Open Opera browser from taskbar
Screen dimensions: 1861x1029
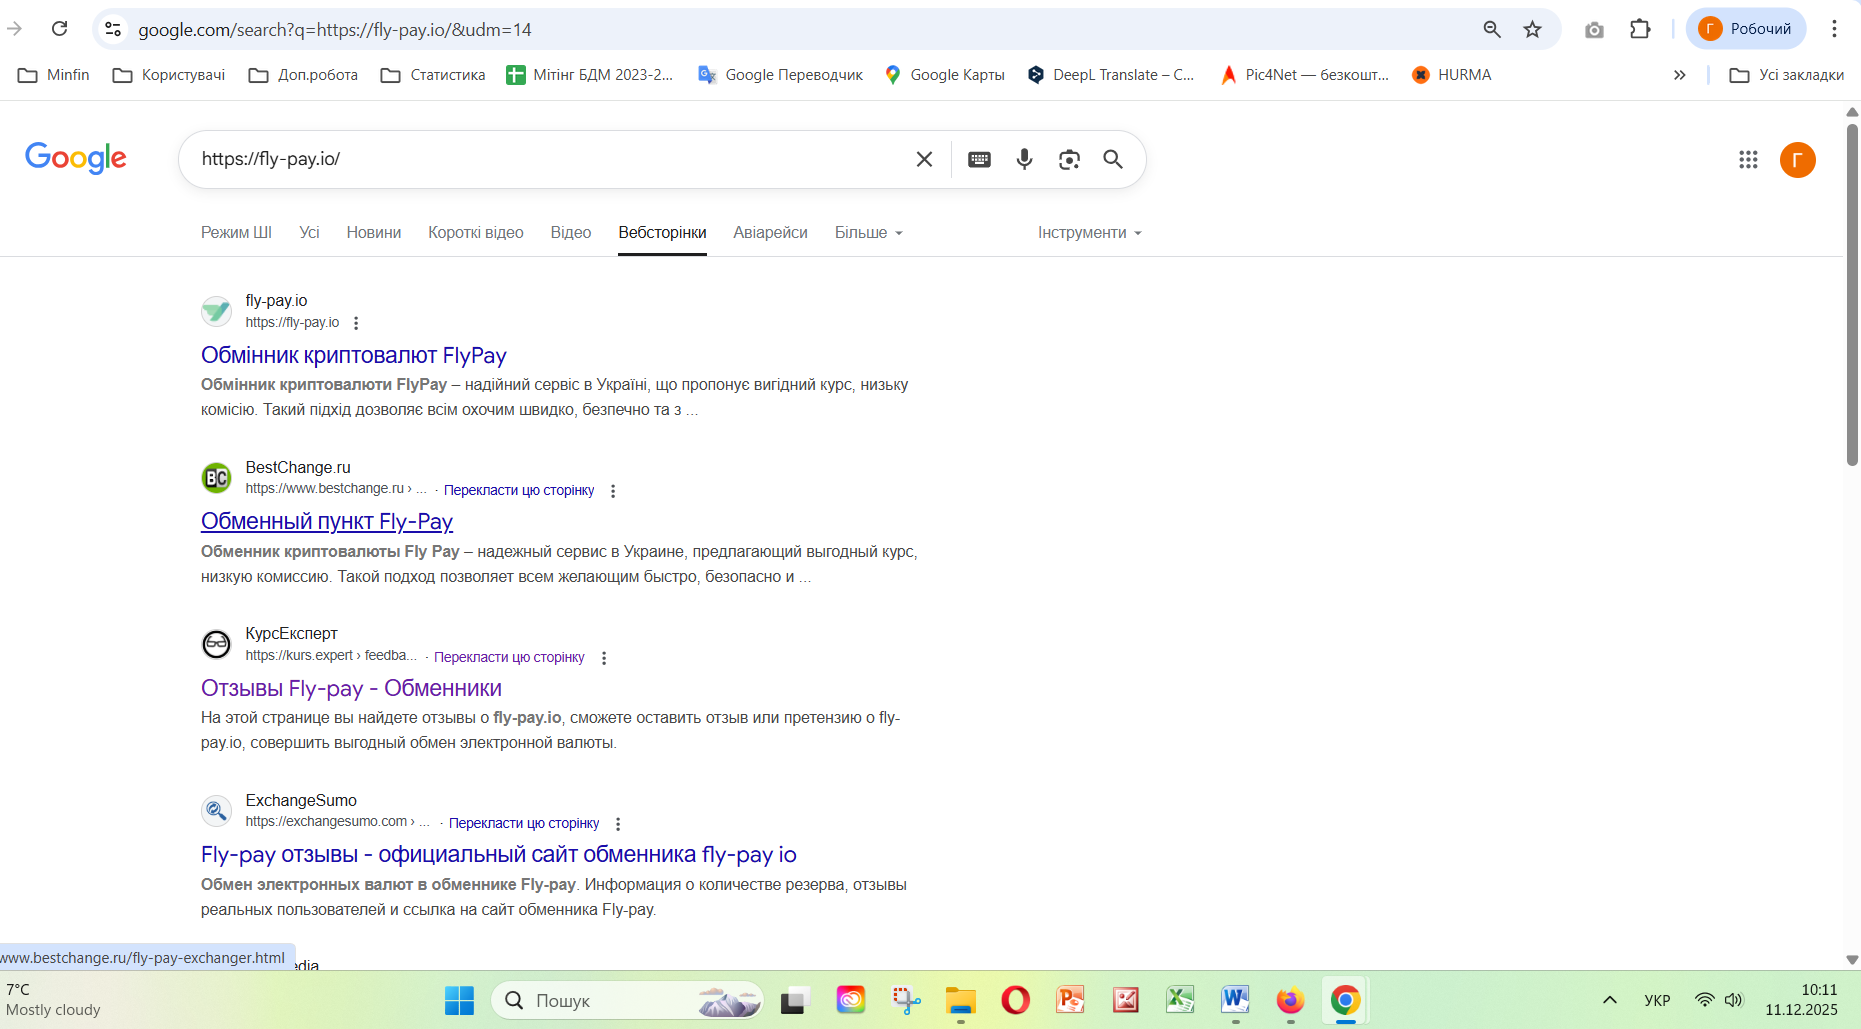[1015, 1000]
